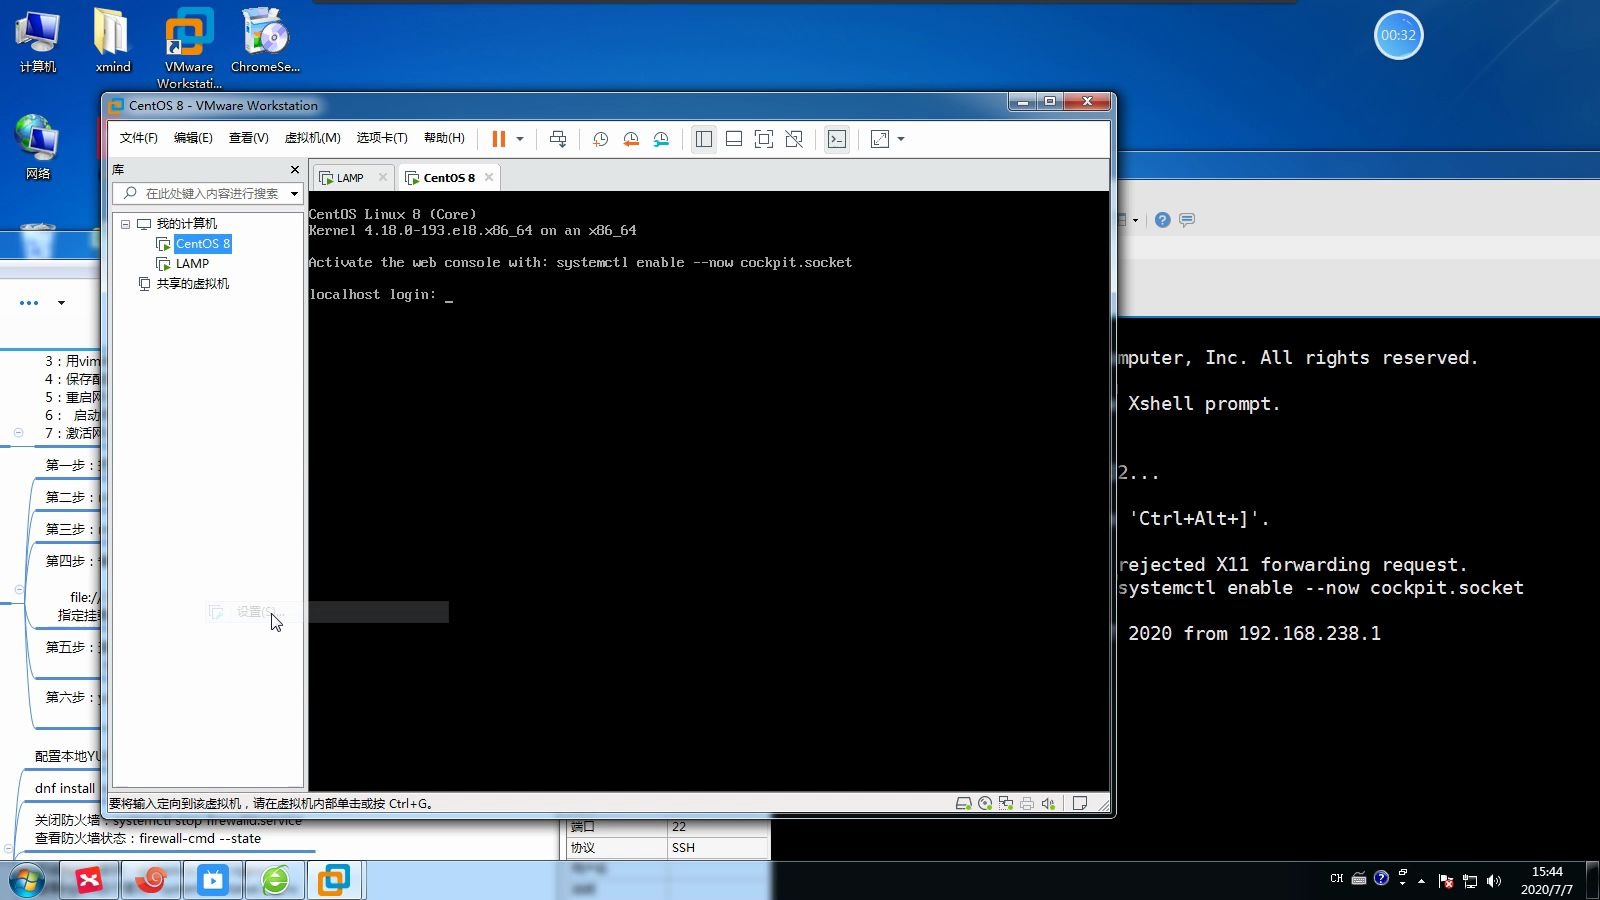Click the CD/DVD drive status icon
1600x900 pixels.
985,803
